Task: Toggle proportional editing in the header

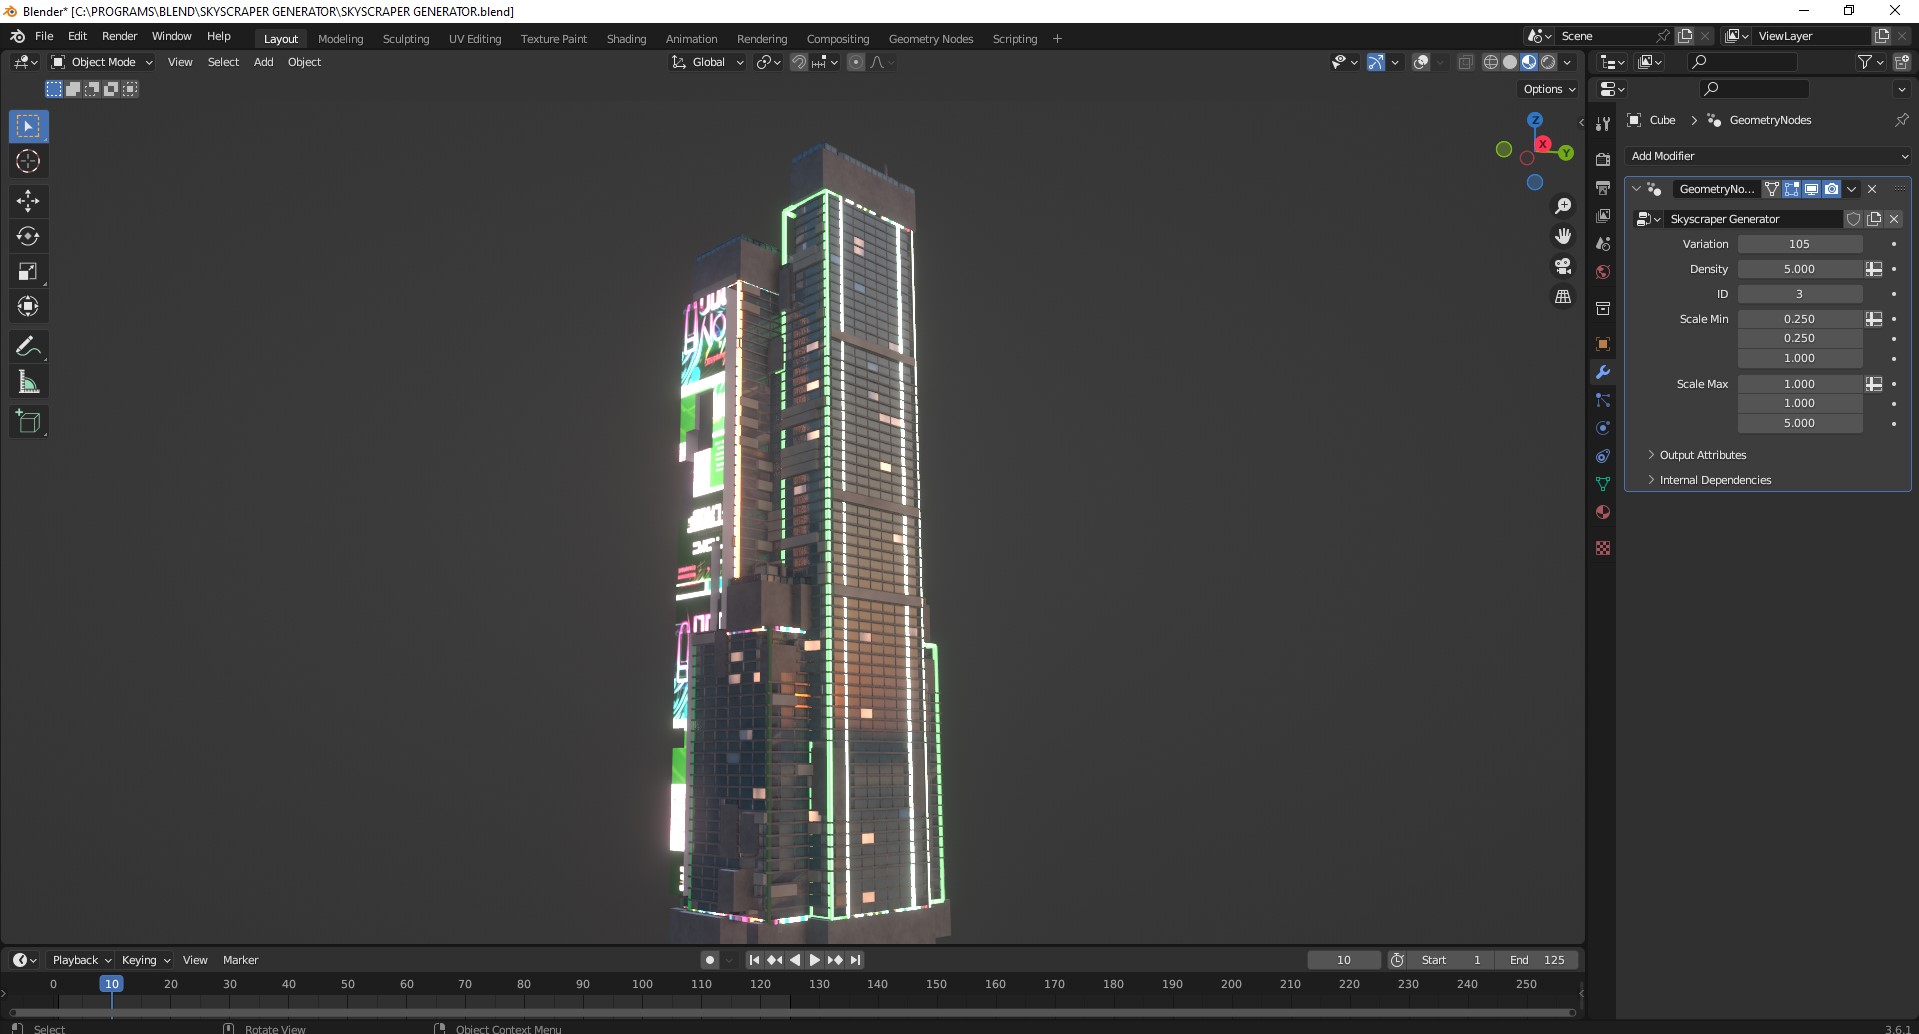Action: coord(856,62)
